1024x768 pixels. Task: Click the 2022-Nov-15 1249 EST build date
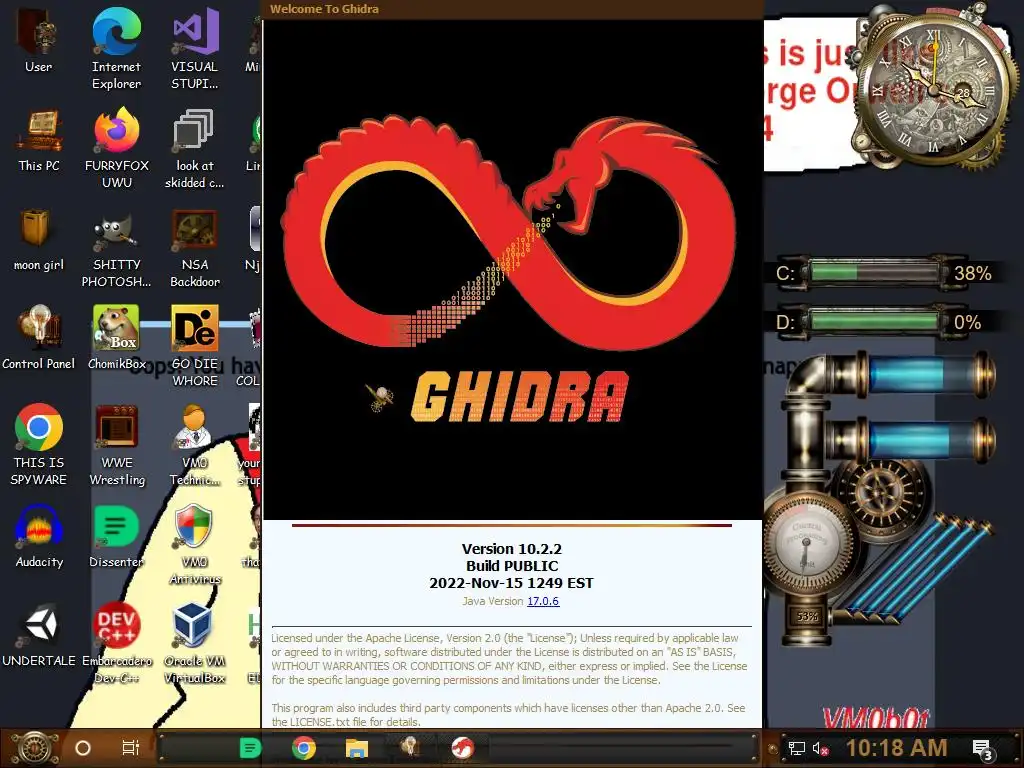[511, 583]
